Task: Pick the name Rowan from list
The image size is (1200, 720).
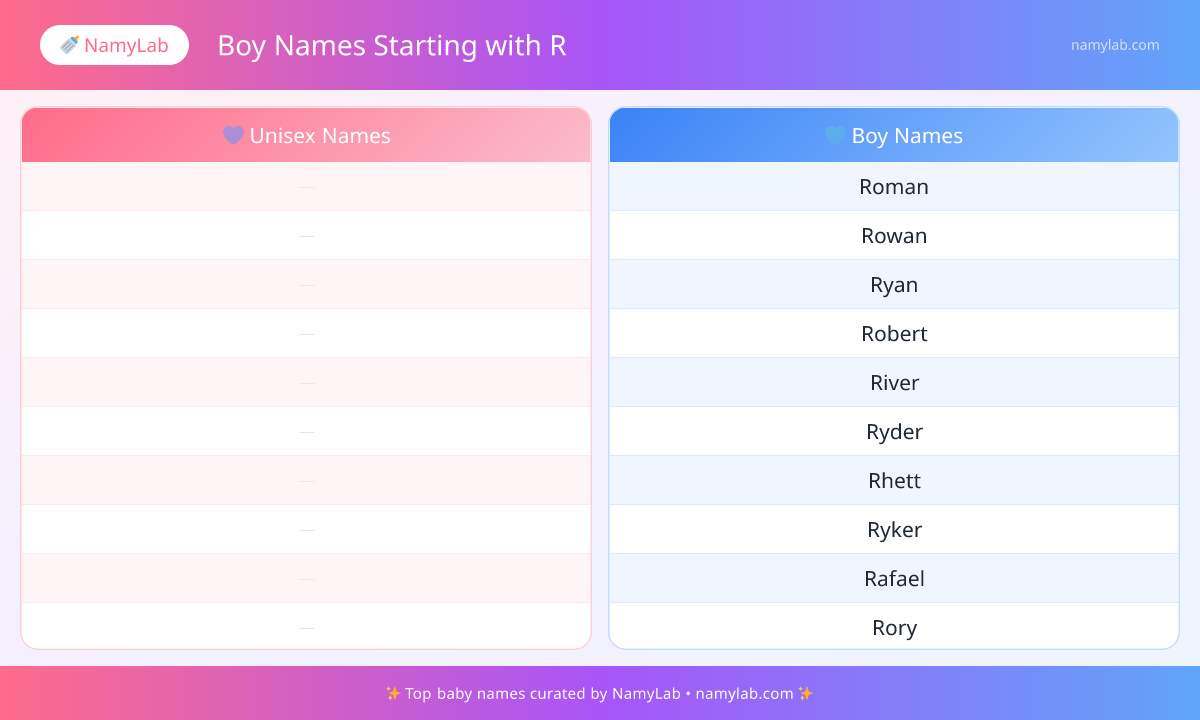Action: click(894, 236)
